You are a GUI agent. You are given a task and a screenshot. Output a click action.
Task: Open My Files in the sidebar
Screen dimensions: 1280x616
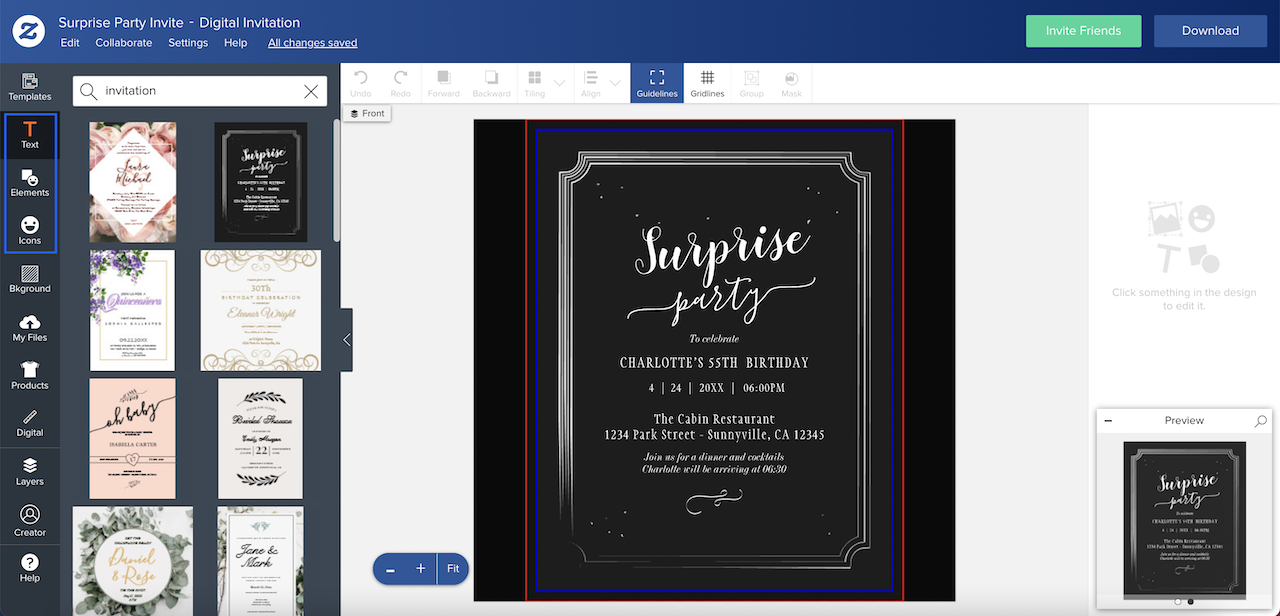click(x=30, y=327)
